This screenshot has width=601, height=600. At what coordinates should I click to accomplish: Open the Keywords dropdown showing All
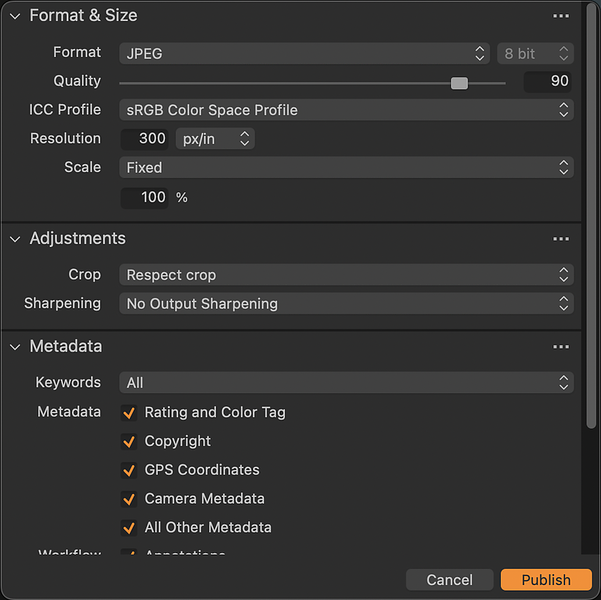click(346, 382)
